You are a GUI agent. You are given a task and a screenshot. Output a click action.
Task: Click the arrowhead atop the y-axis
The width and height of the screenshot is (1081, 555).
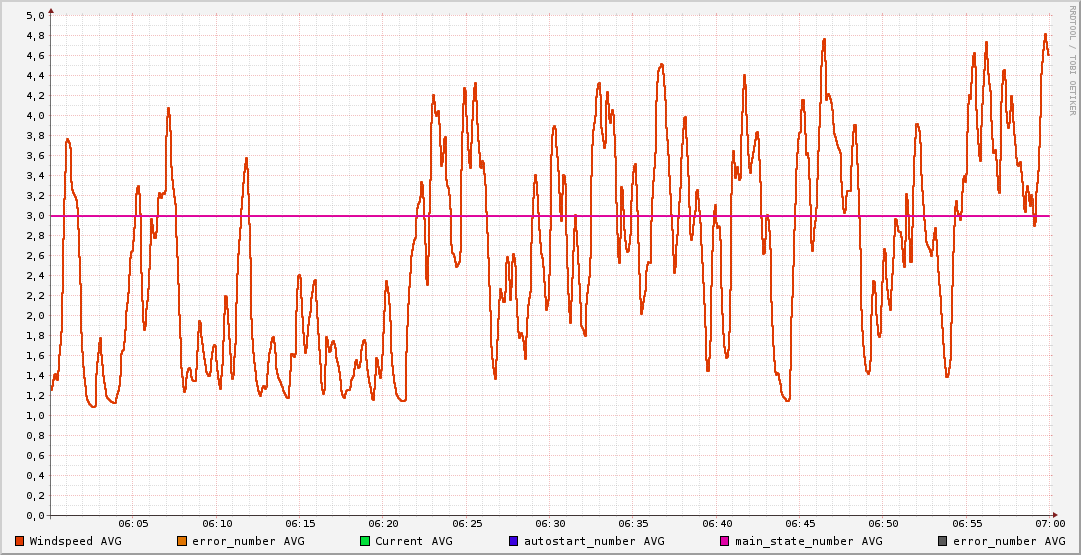click(x=51, y=10)
